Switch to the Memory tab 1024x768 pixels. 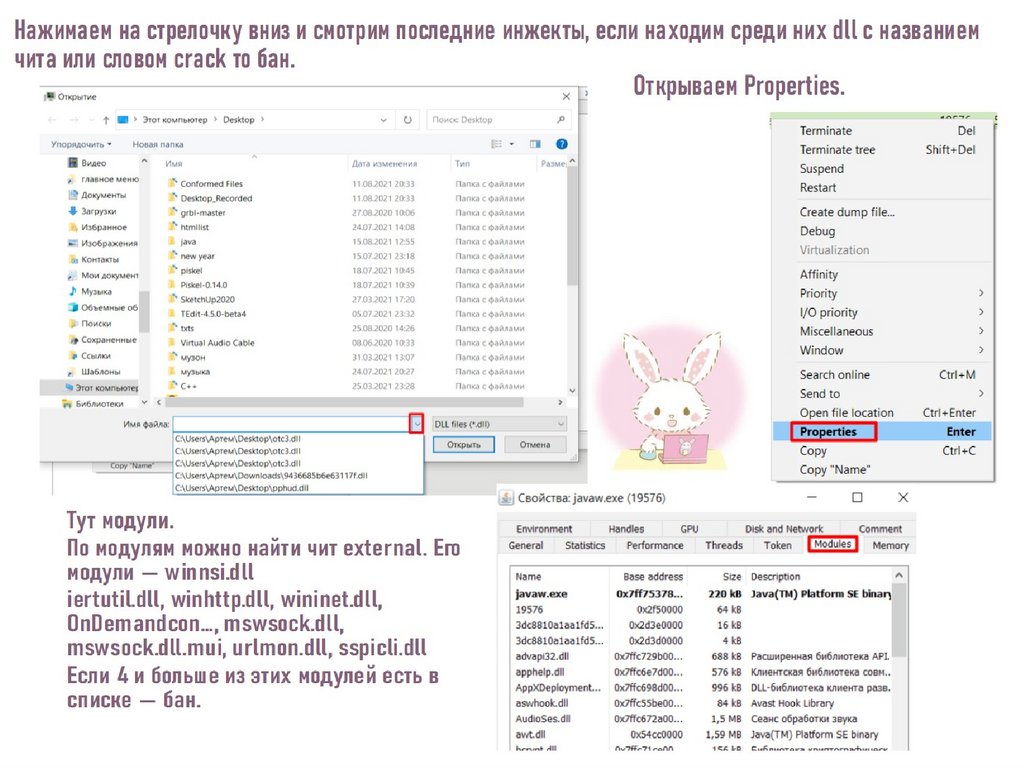point(890,545)
